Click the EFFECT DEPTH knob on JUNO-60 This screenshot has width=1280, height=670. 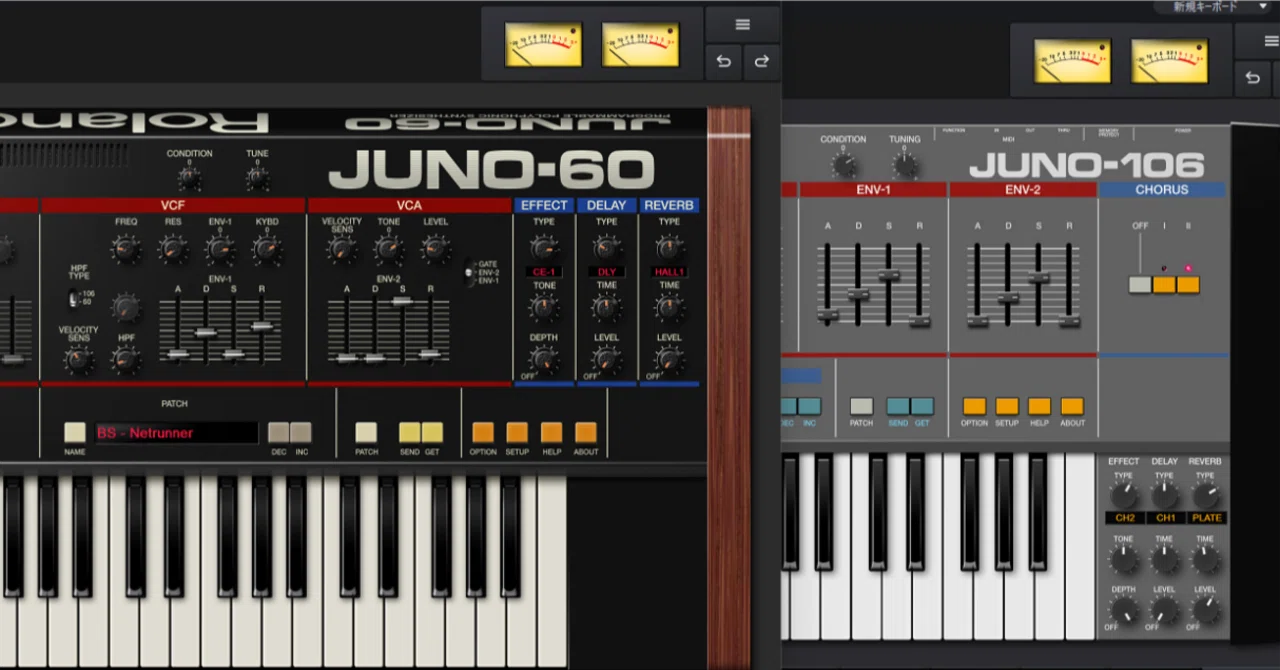click(544, 360)
